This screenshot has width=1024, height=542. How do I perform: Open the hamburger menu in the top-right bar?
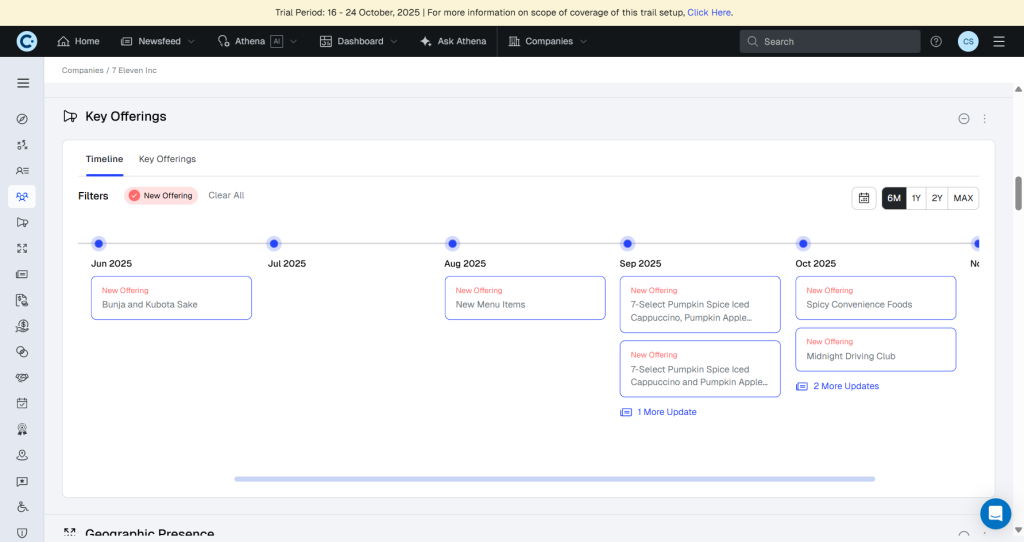click(999, 41)
